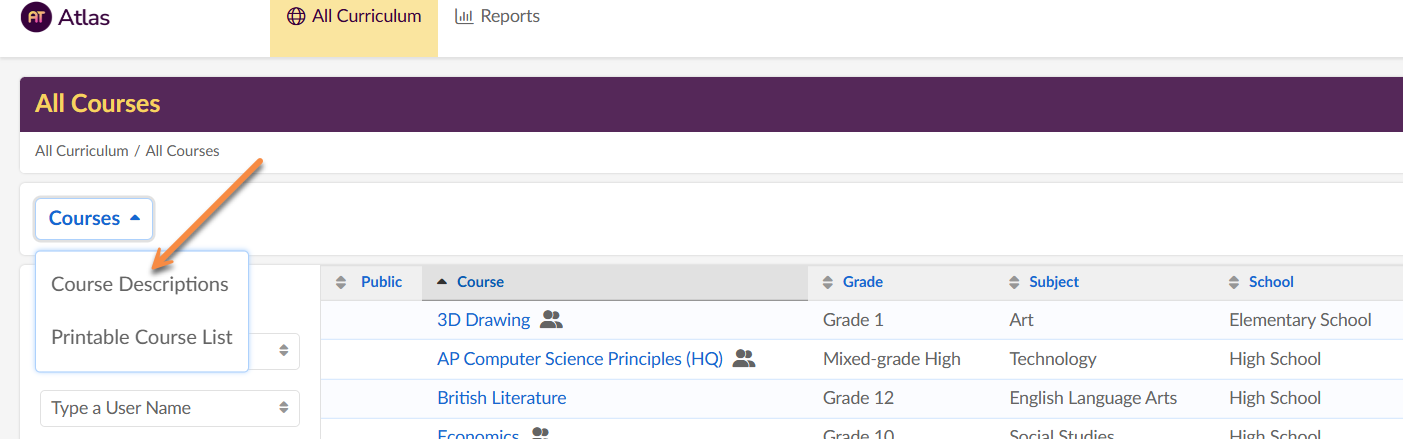
Task: Open the Type a User Name dropdown
Action: [x=169, y=408]
